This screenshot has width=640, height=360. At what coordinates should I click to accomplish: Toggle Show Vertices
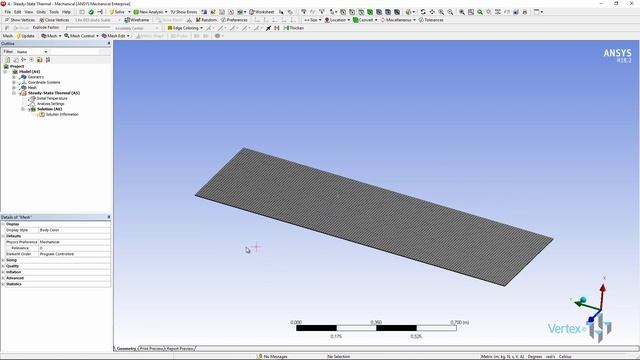click(20, 20)
